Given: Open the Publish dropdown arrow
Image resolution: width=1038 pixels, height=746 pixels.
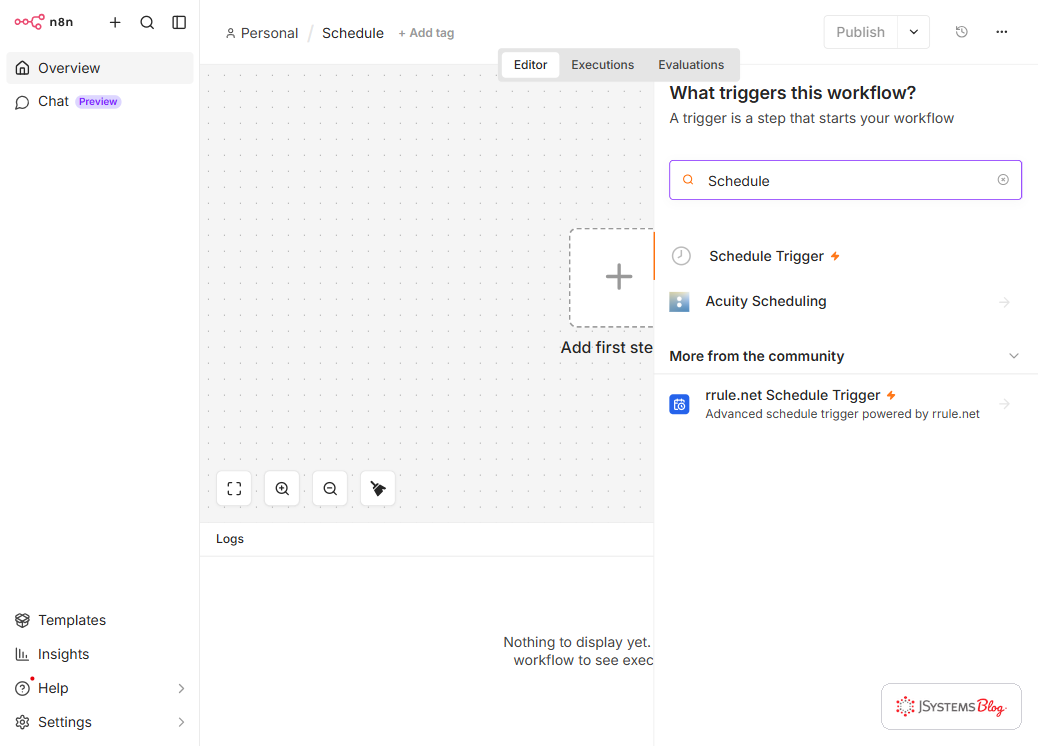Looking at the screenshot, I should [x=914, y=32].
